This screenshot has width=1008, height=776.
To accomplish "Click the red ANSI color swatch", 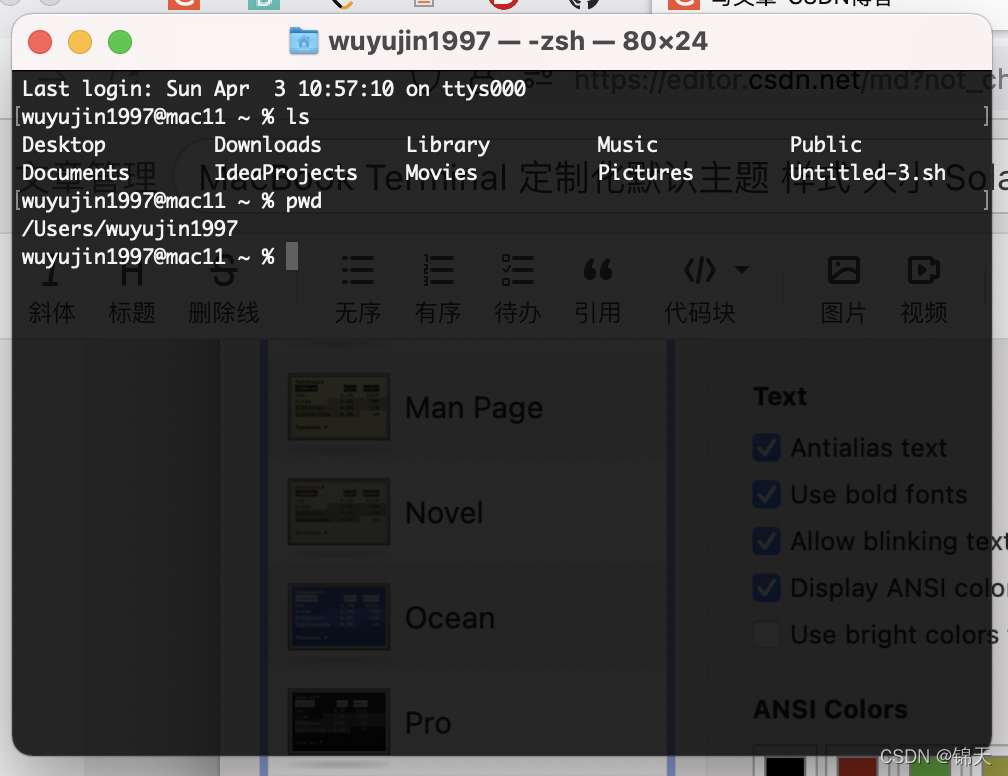I will point(858,765).
